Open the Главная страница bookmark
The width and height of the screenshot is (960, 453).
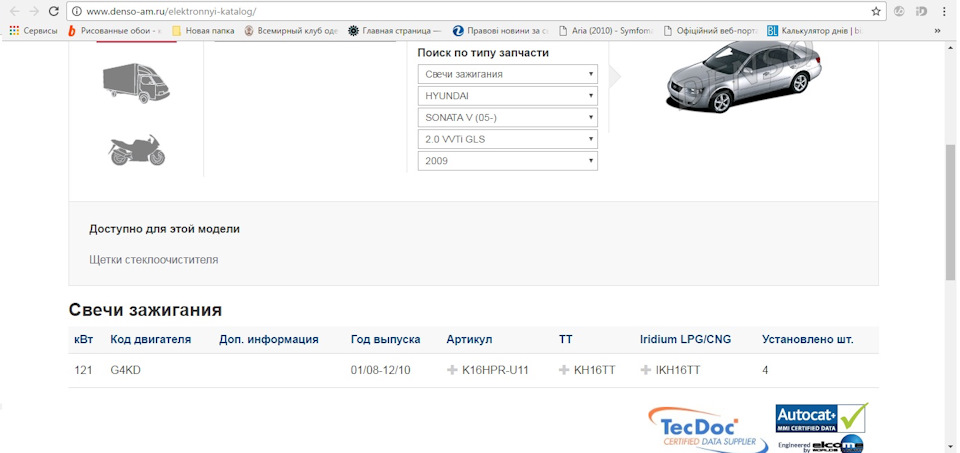396,30
